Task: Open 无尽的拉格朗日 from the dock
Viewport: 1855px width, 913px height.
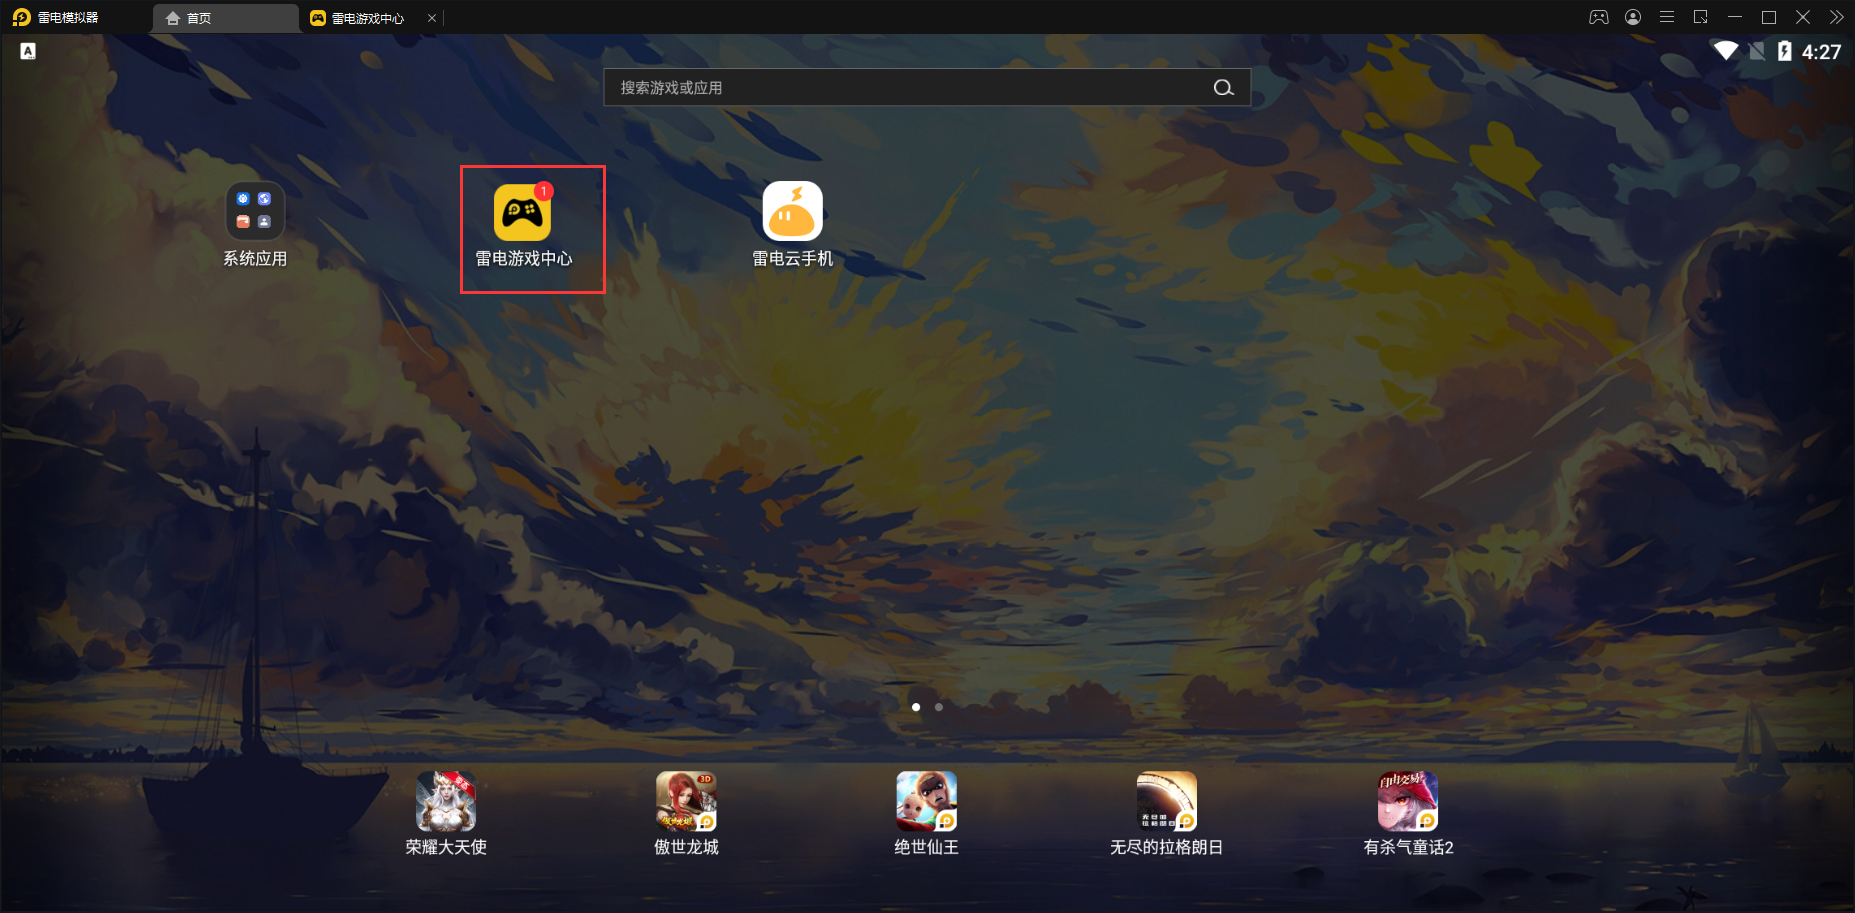Action: (1166, 802)
